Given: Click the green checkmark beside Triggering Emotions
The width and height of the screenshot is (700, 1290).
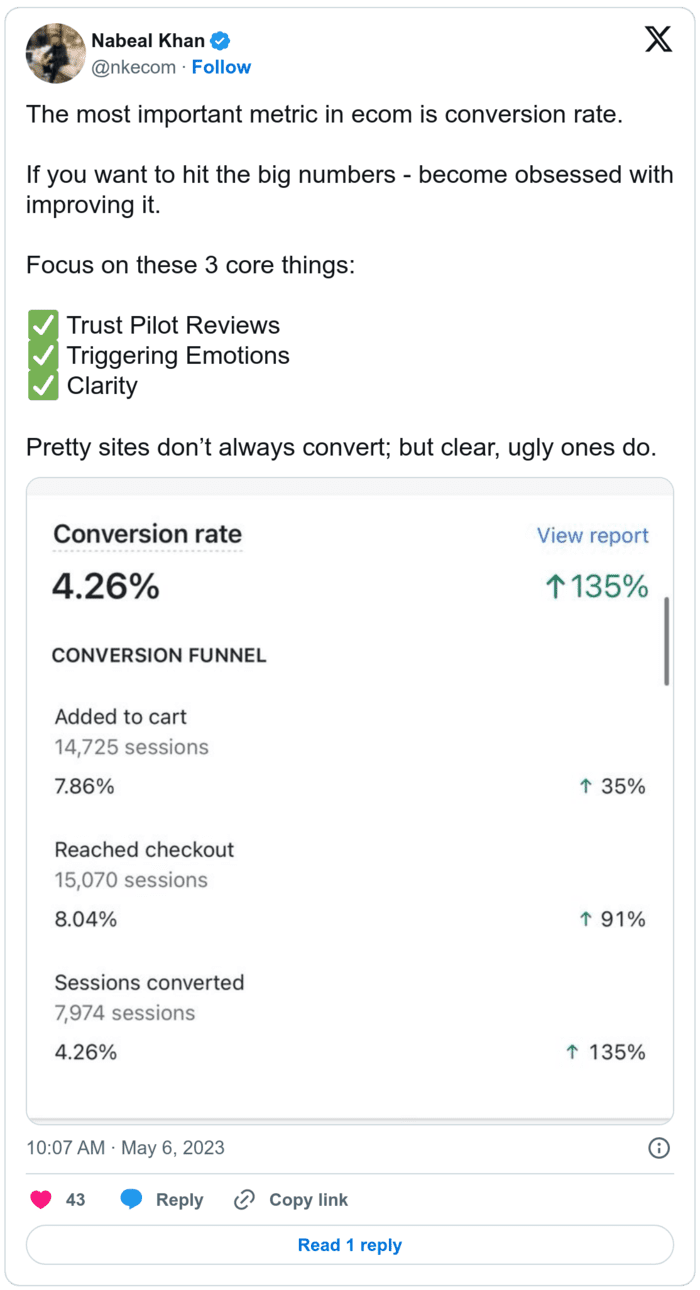Looking at the screenshot, I should tap(42, 355).
